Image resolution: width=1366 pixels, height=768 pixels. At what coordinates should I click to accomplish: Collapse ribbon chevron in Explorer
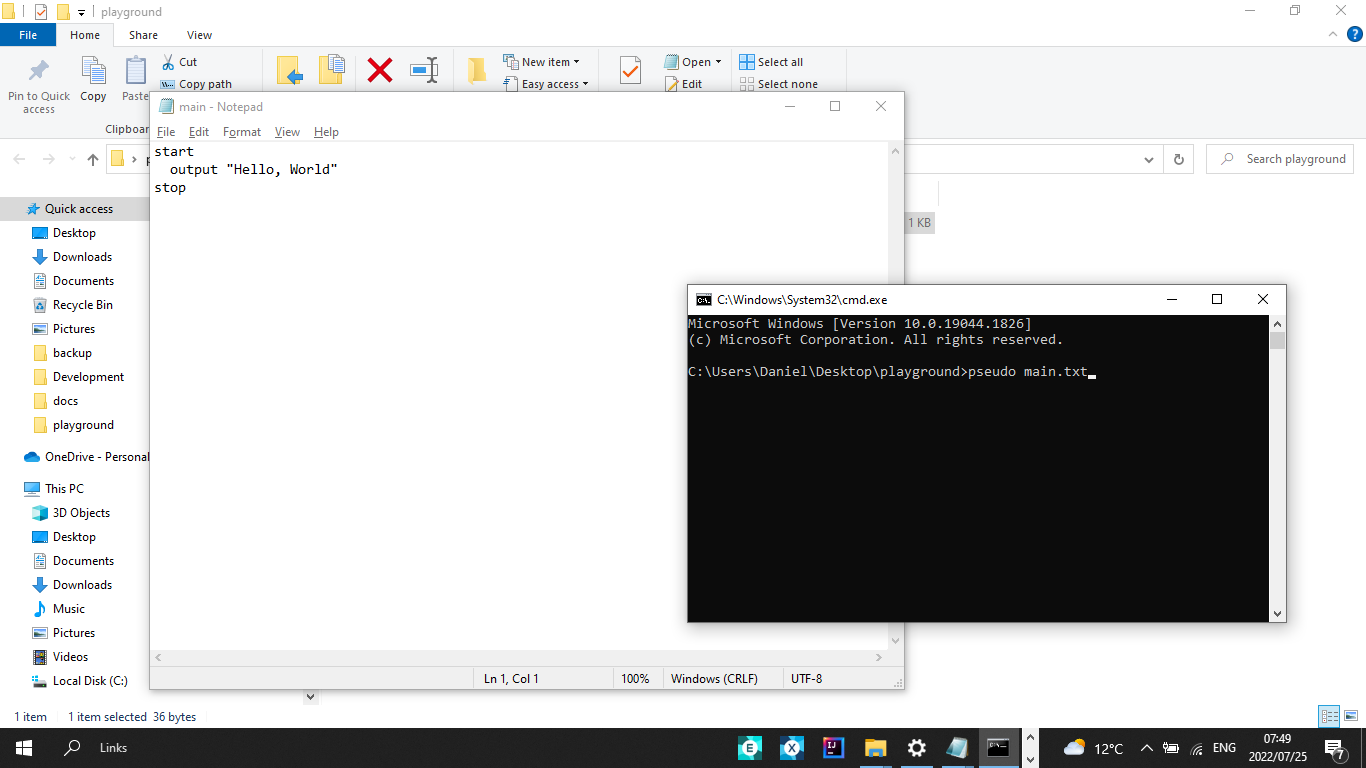tap(1332, 34)
